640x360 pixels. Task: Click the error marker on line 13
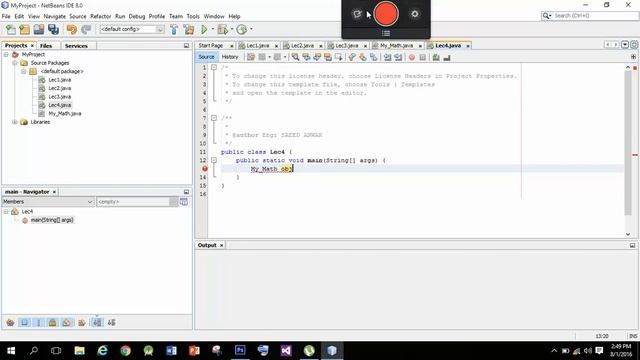pyautogui.click(x=205, y=169)
